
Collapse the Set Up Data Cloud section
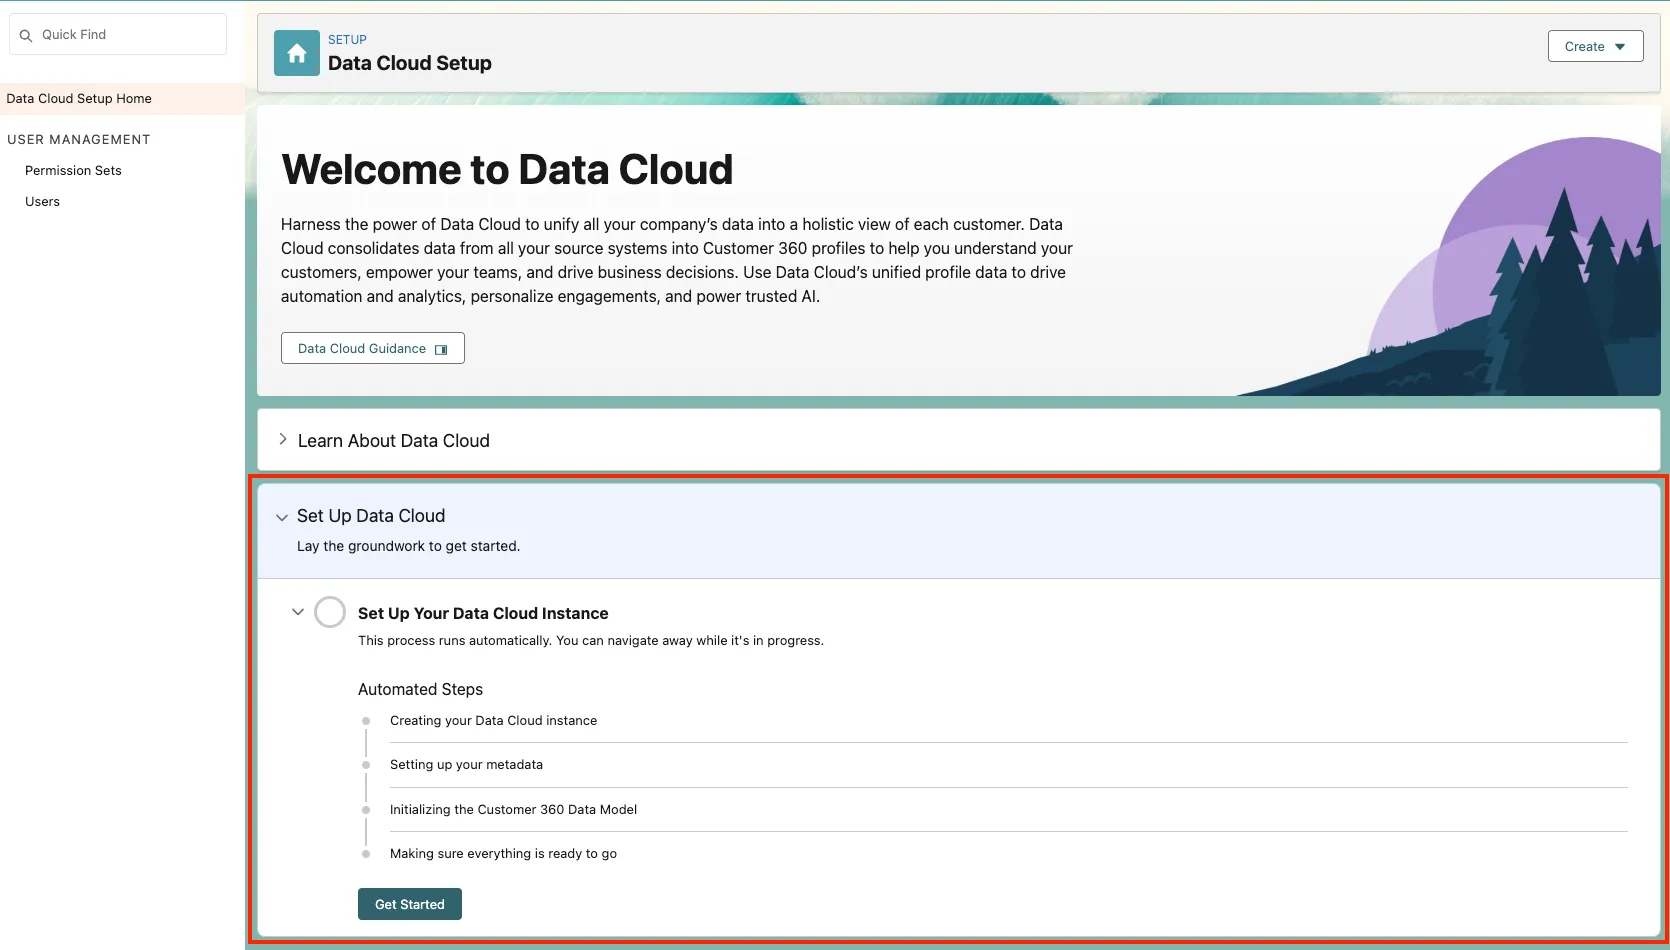[x=282, y=517]
